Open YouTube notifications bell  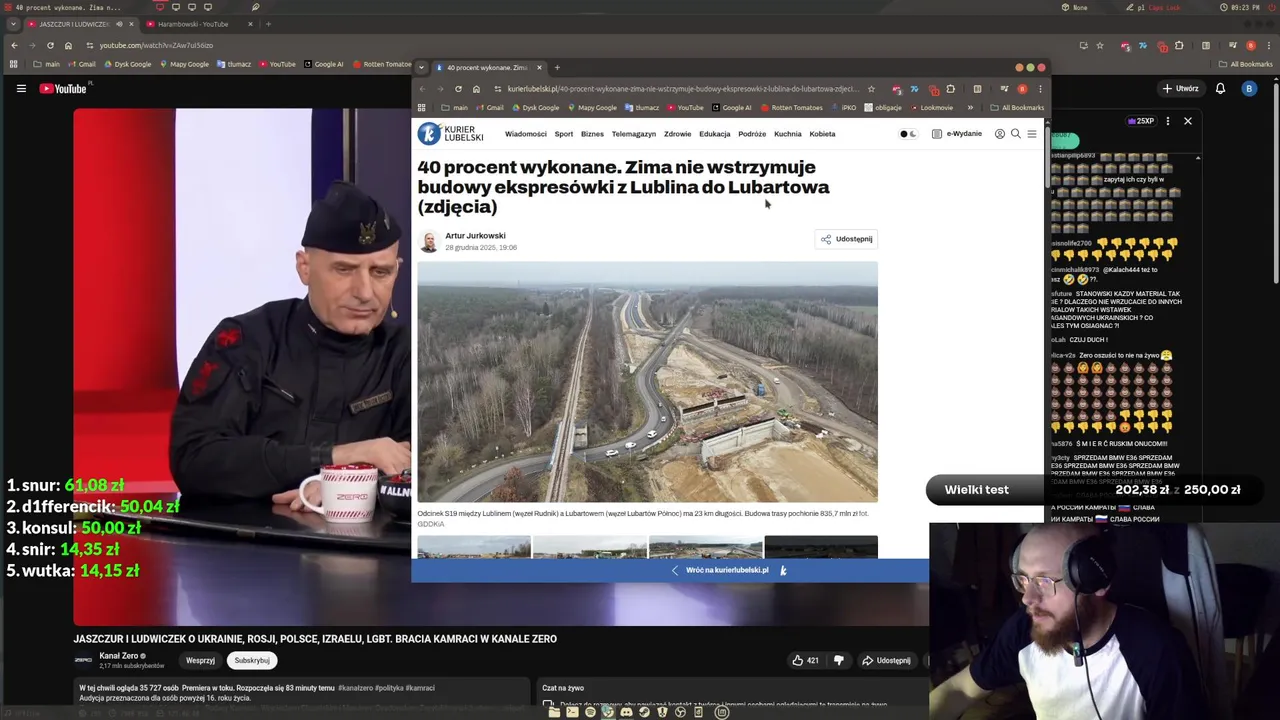[x=1220, y=88]
